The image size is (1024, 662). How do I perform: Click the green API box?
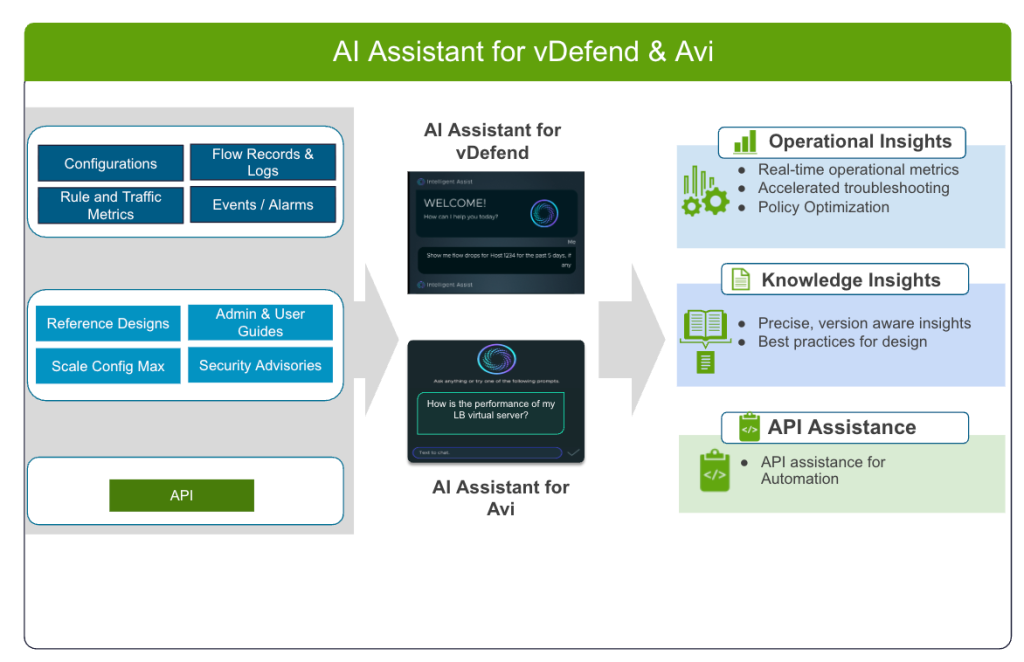[x=182, y=495]
